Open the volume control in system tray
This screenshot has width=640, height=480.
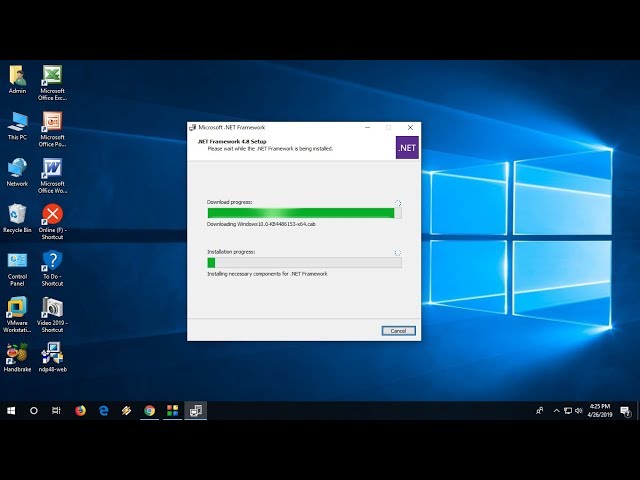click(x=578, y=411)
